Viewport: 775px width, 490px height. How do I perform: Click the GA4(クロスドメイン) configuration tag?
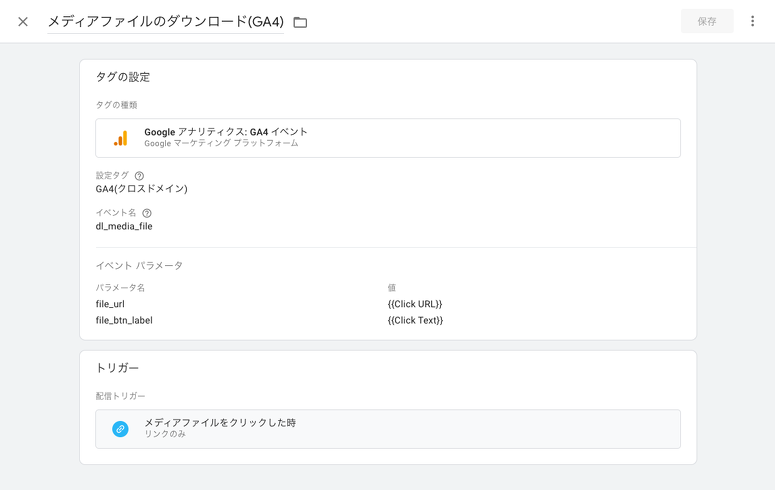coord(141,189)
